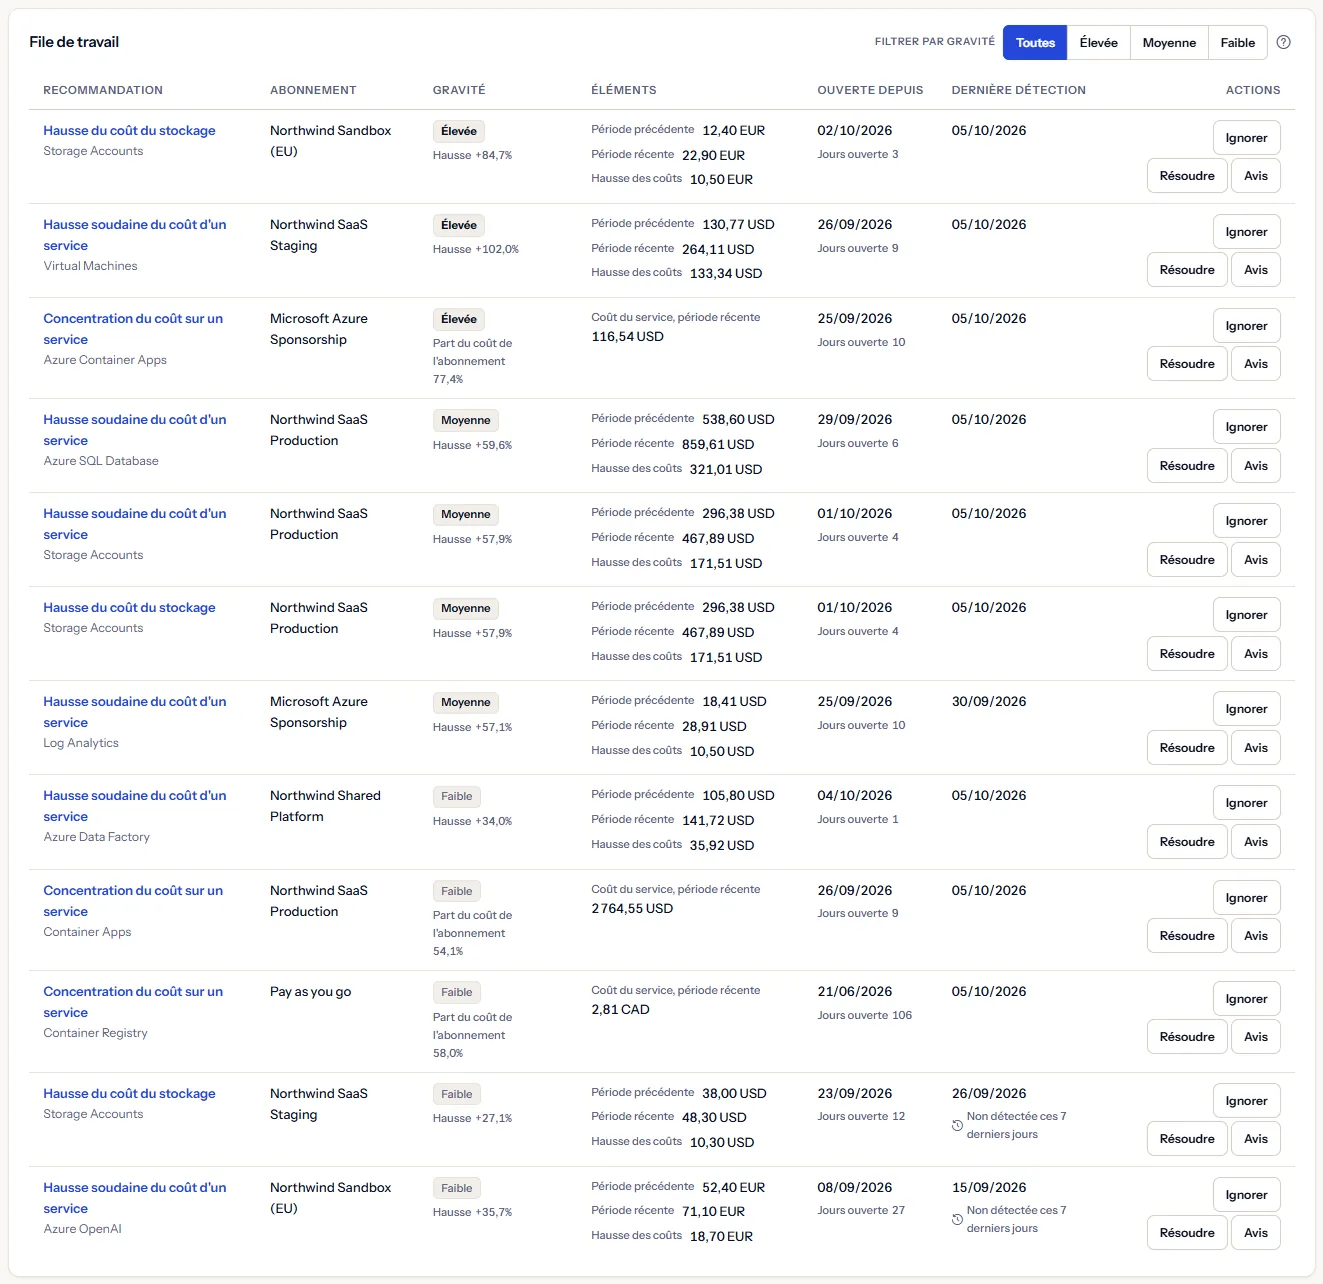
Task: Resolve the Azure SQL Database recommendation
Action: [1187, 466]
